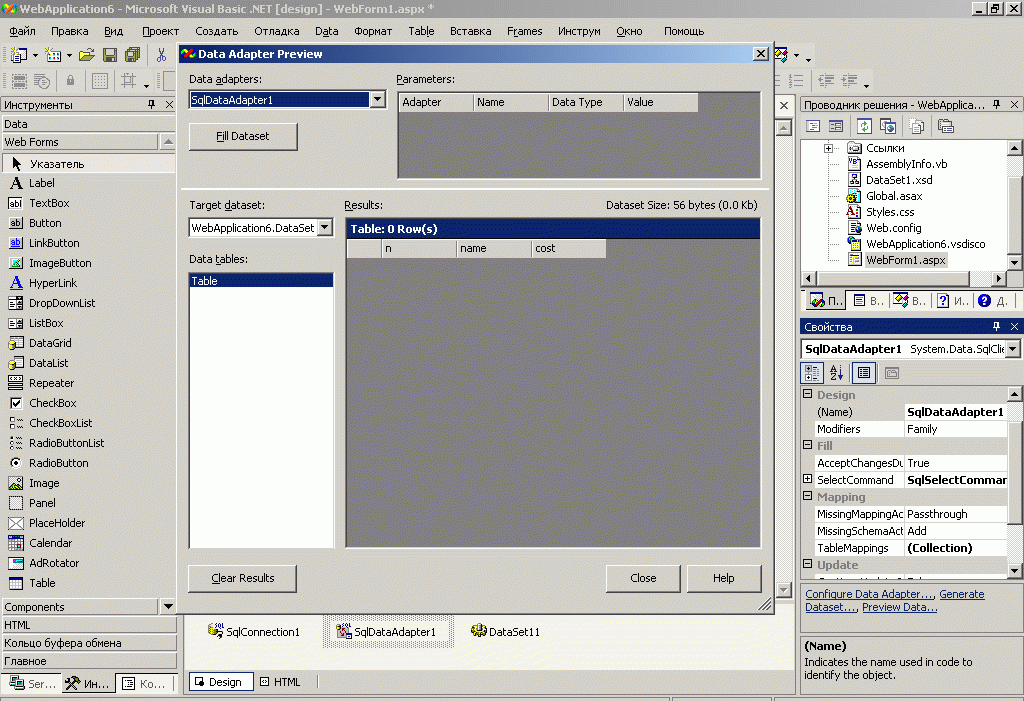
Task: Collapse the Design property category
Action: pos(808,394)
